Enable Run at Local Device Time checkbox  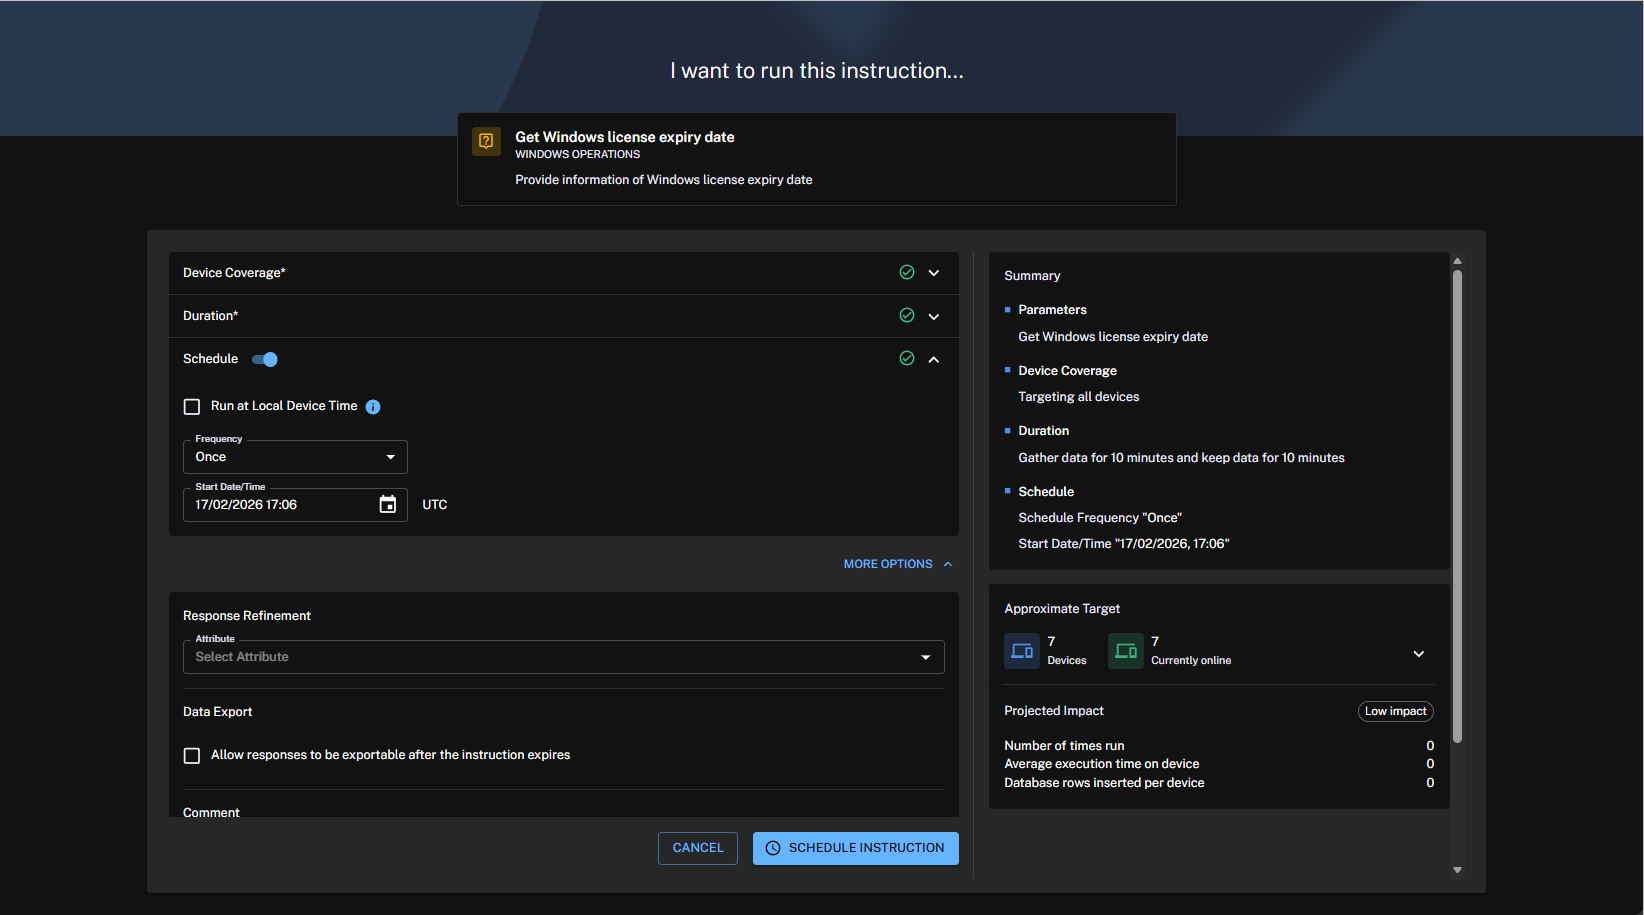[x=192, y=407]
